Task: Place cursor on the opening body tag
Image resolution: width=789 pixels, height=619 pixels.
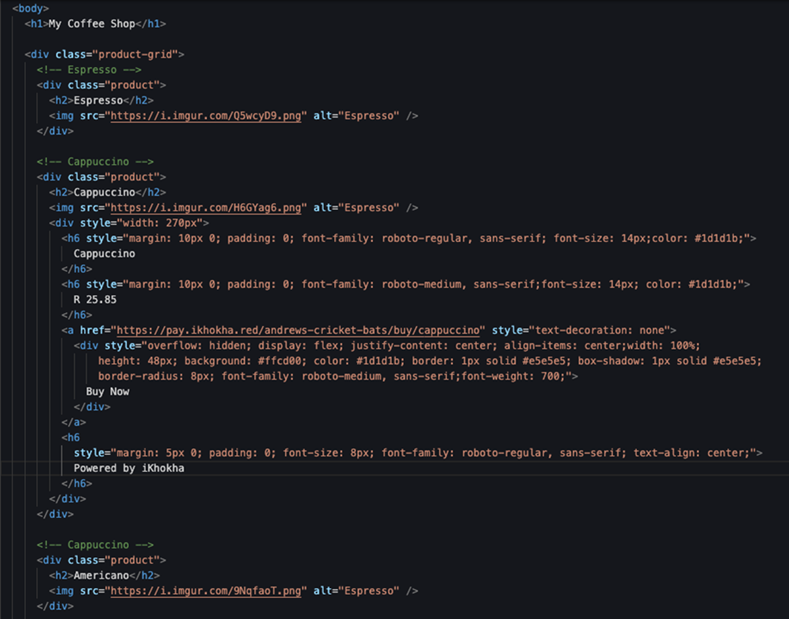Action: 30,8
